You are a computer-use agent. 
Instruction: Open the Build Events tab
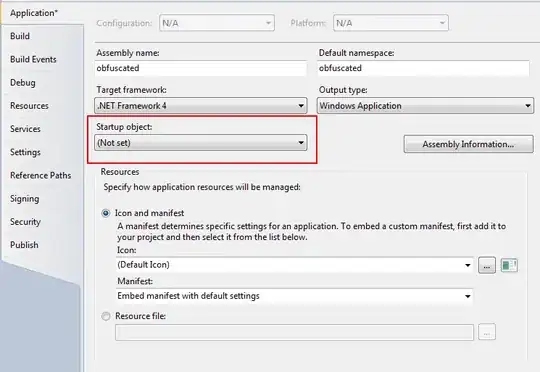pyautogui.click(x=33, y=59)
